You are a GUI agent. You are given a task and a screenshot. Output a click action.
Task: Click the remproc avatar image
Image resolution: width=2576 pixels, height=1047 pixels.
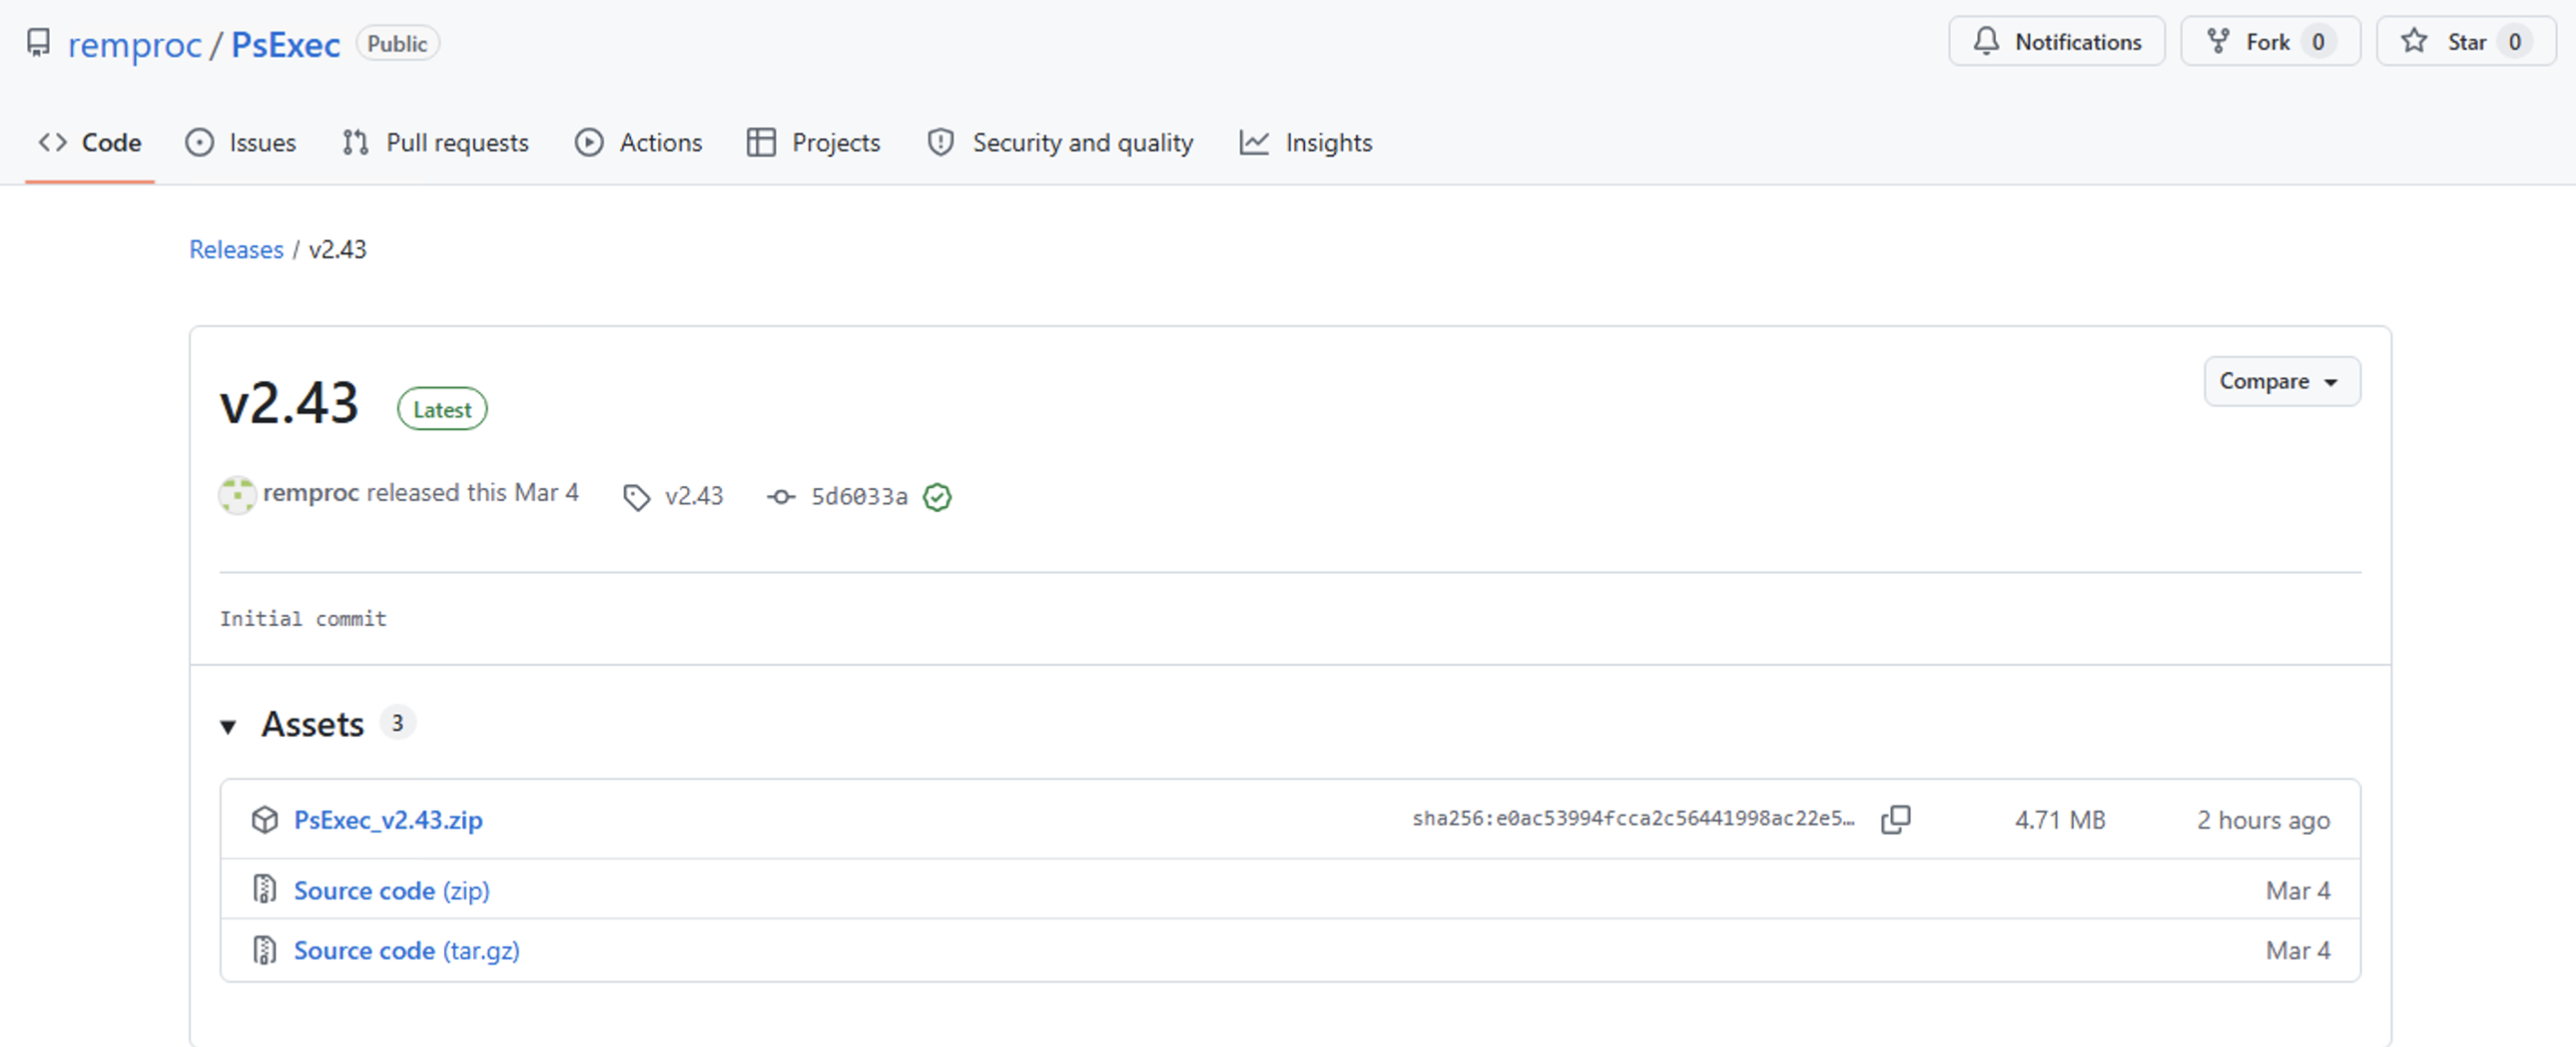click(x=237, y=495)
